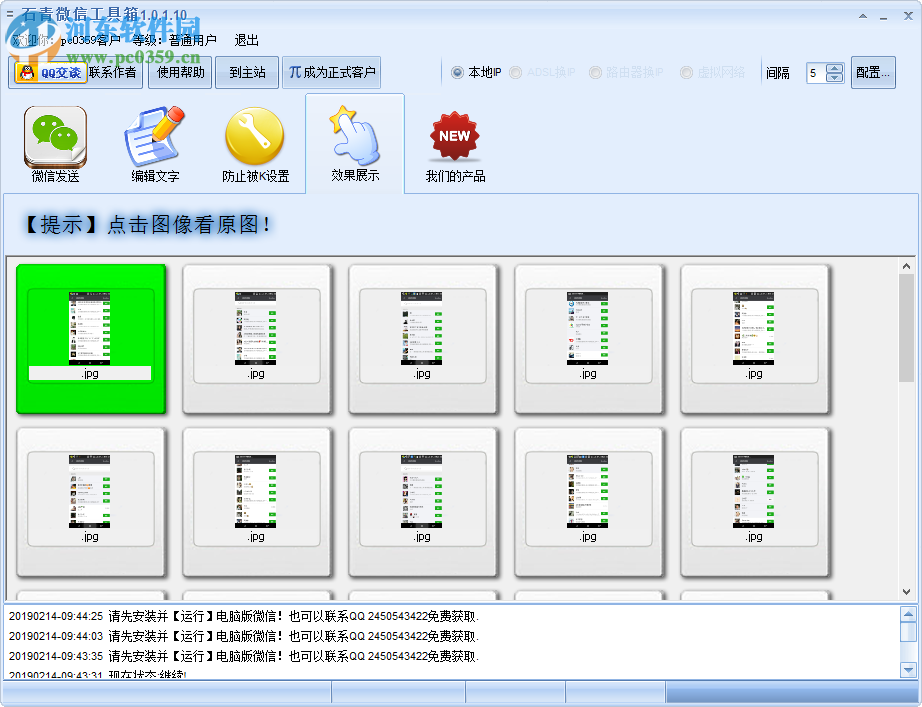Open 成为正式客户 registration page
Screen dimensions: 922x707
[334, 72]
